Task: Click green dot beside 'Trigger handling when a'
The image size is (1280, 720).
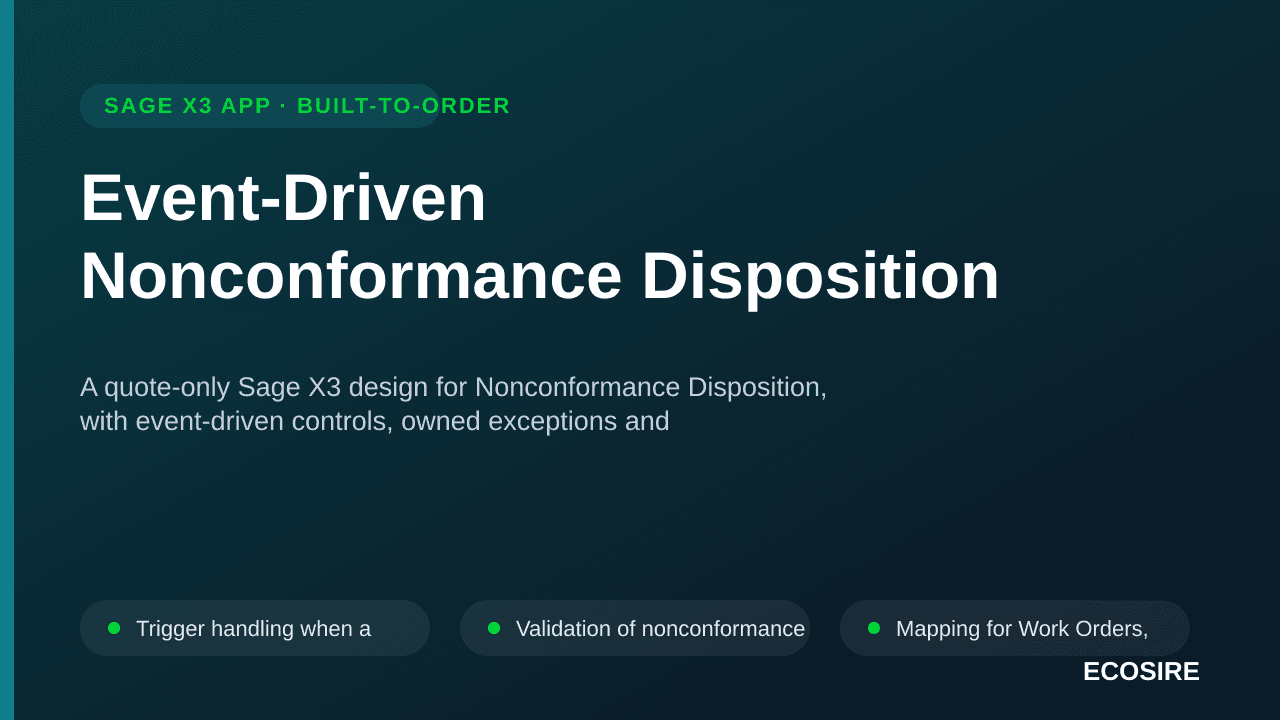Action: [x=114, y=628]
